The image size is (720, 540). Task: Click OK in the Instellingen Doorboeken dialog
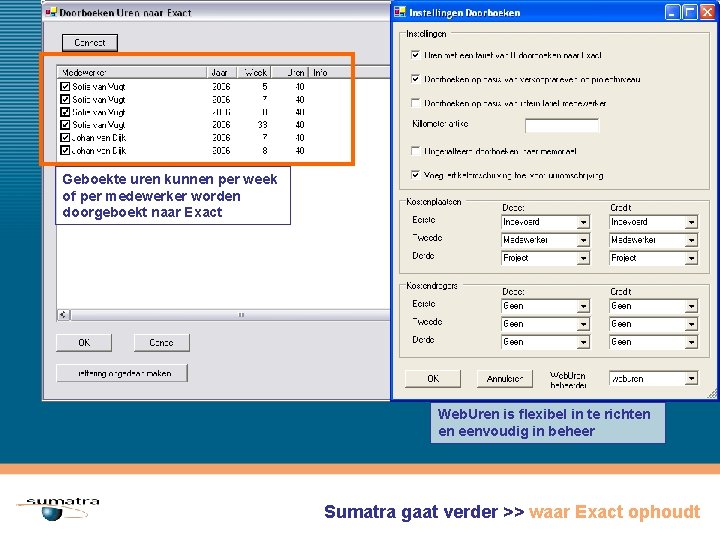433,379
